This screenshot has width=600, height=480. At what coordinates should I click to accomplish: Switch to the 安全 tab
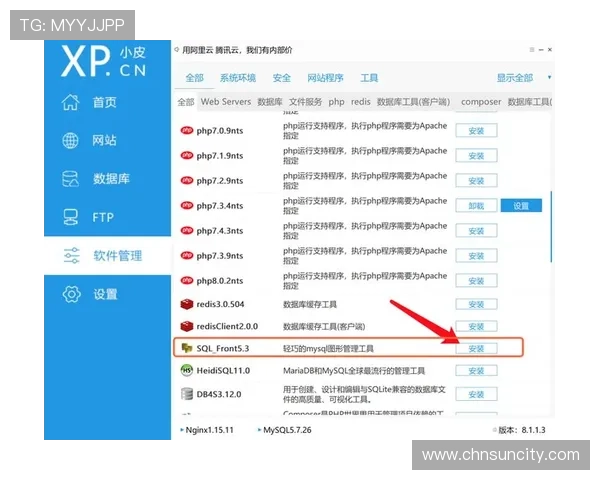point(282,78)
